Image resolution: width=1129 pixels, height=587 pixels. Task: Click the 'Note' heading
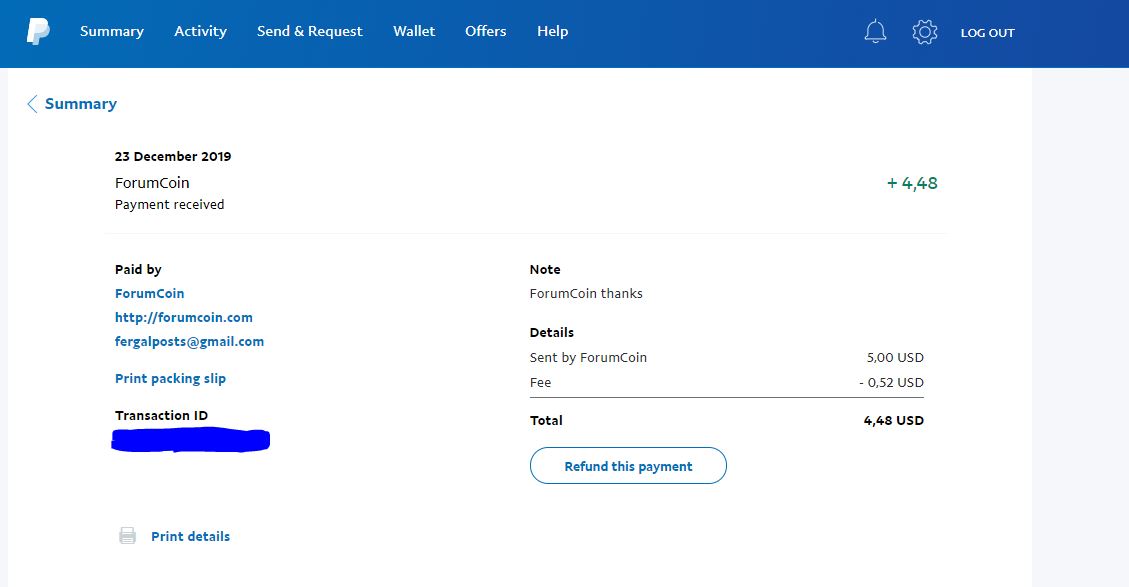point(545,269)
